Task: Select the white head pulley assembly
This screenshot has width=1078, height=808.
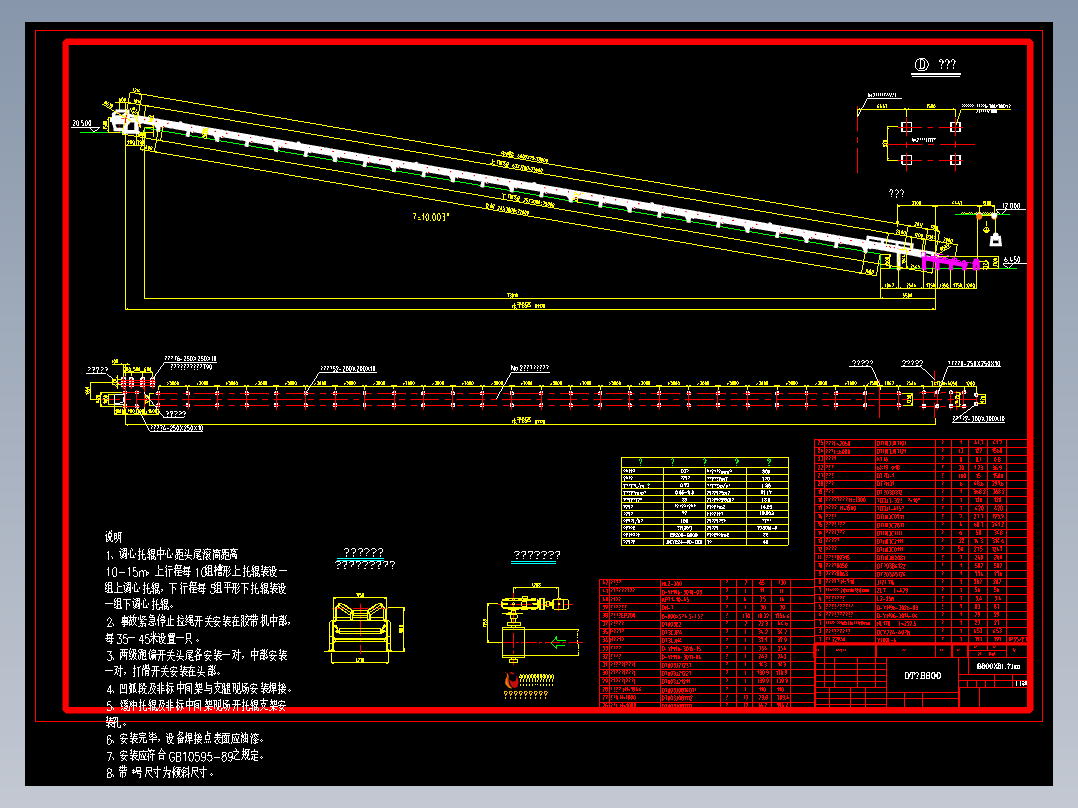Action: pyautogui.click(x=127, y=122)
